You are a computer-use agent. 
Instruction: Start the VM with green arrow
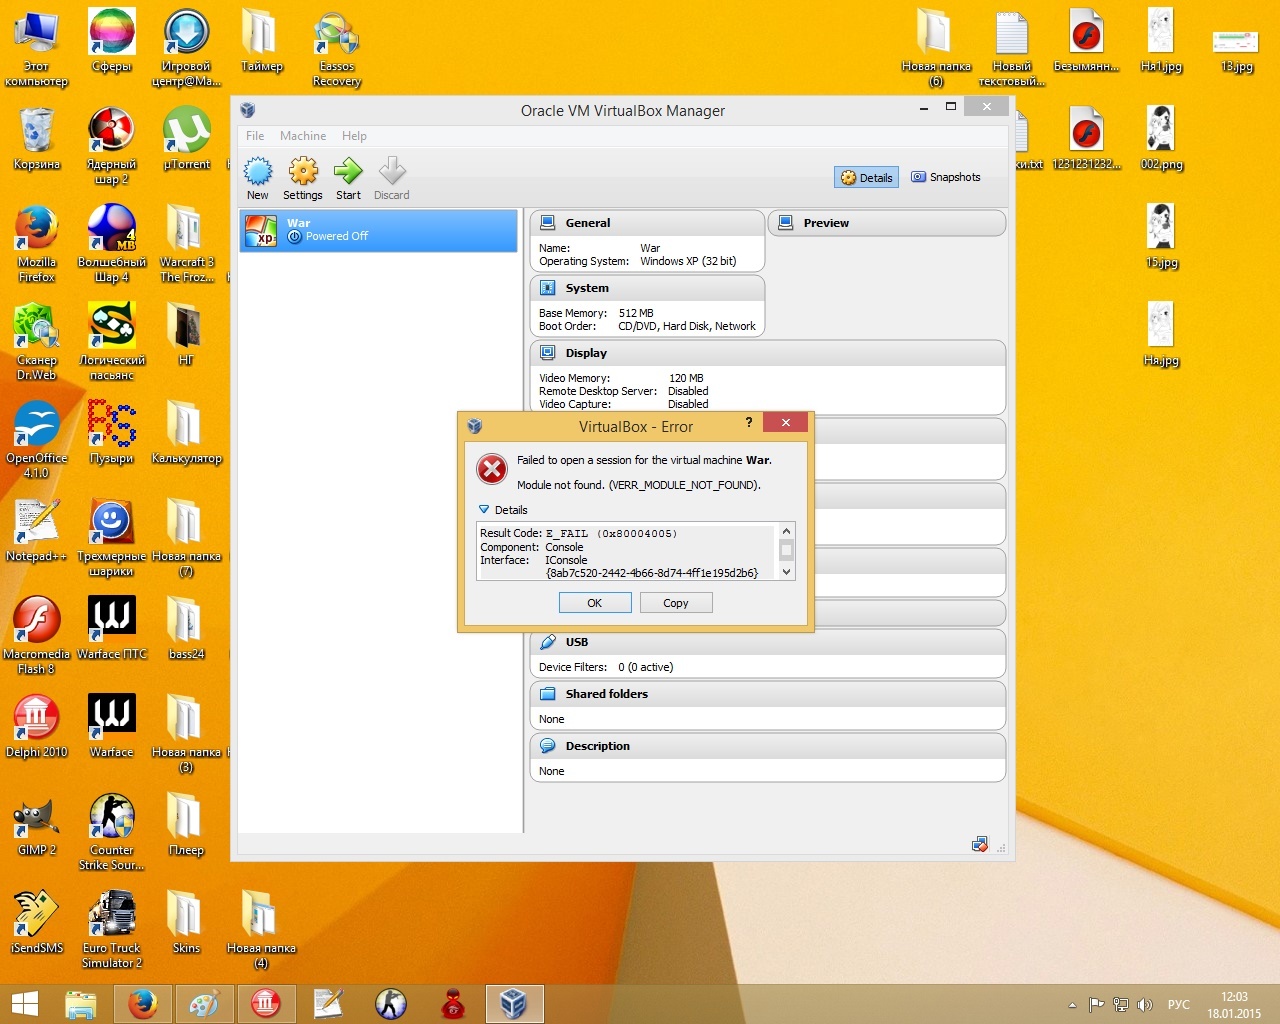point(348,179)
